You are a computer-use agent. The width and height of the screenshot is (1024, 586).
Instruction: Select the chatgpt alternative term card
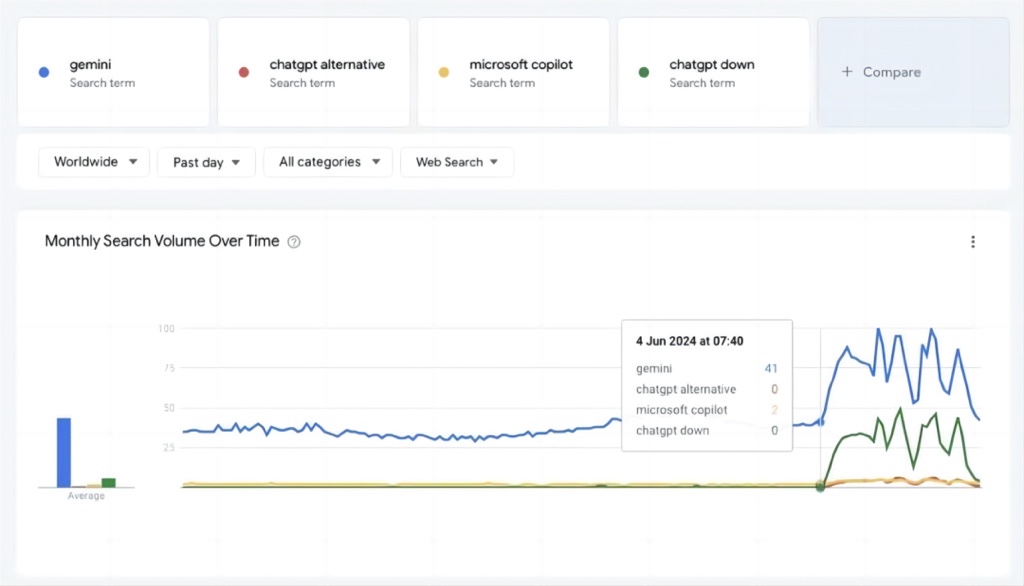[x=313, y=73]
